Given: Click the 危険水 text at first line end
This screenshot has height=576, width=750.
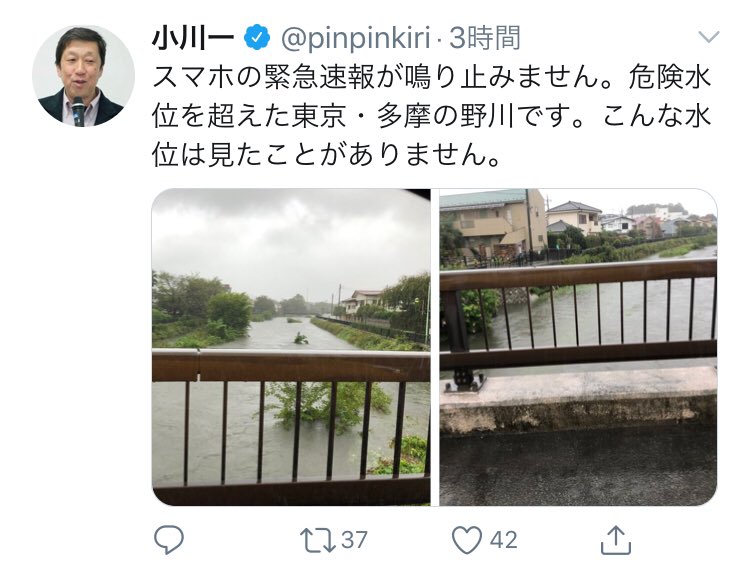Looking at the screenshot, I should (x=669, y=78).
